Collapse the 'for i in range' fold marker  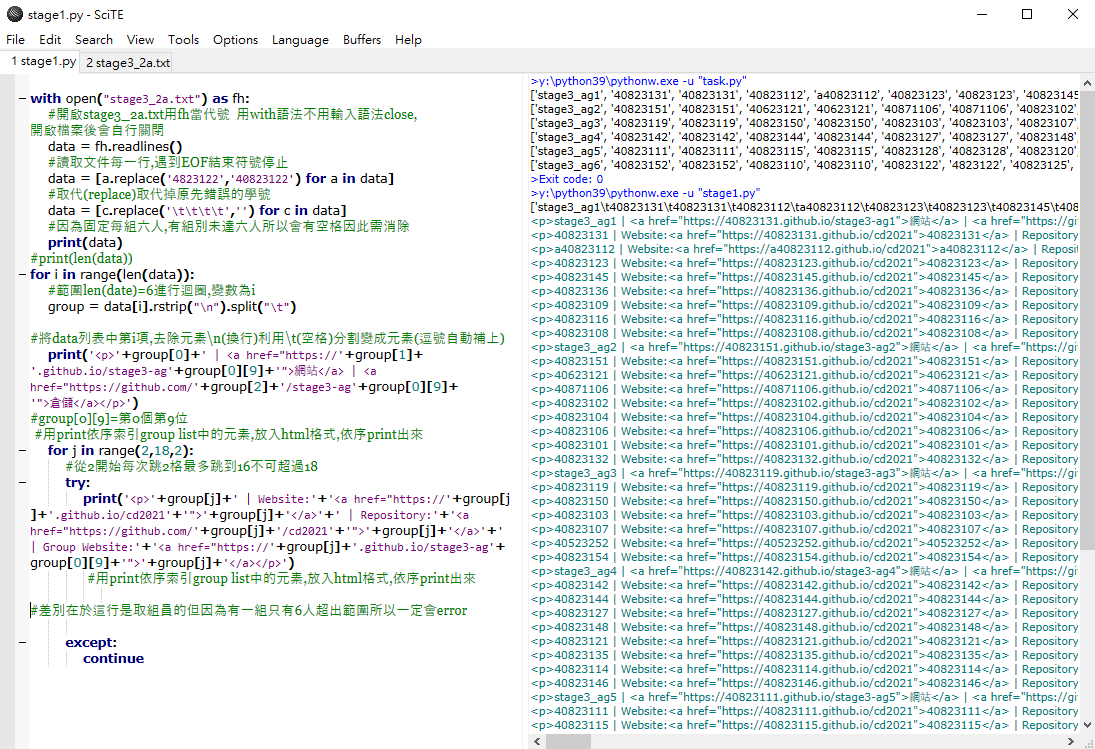pyautogui.click(x=23, y=275)
